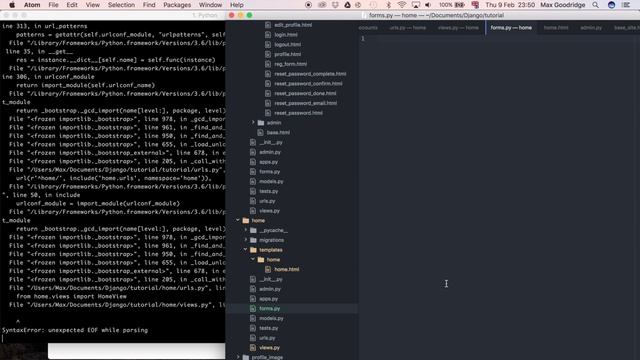Switch to the admin.py editor tab
Image resolution: width=640 pixels, height=360 pixels.
(x=591, y=28)
